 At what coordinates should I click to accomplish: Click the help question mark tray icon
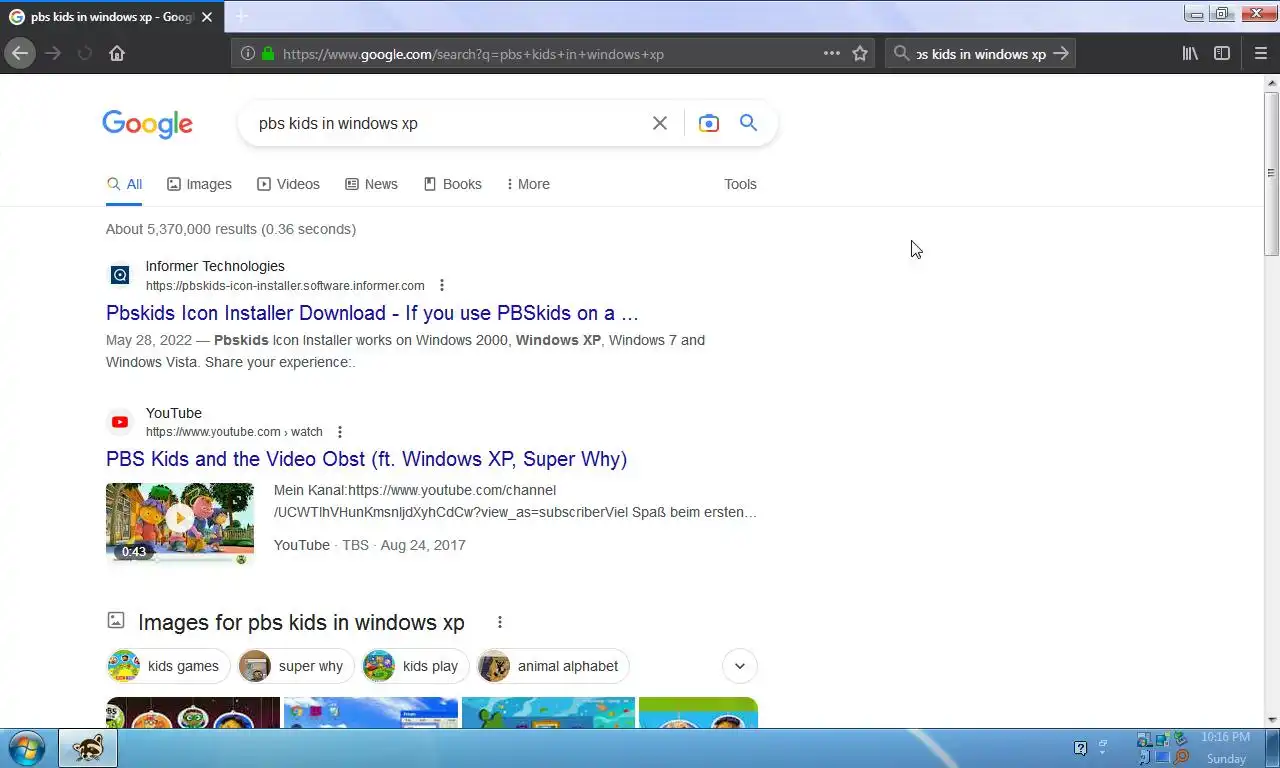1080,748
